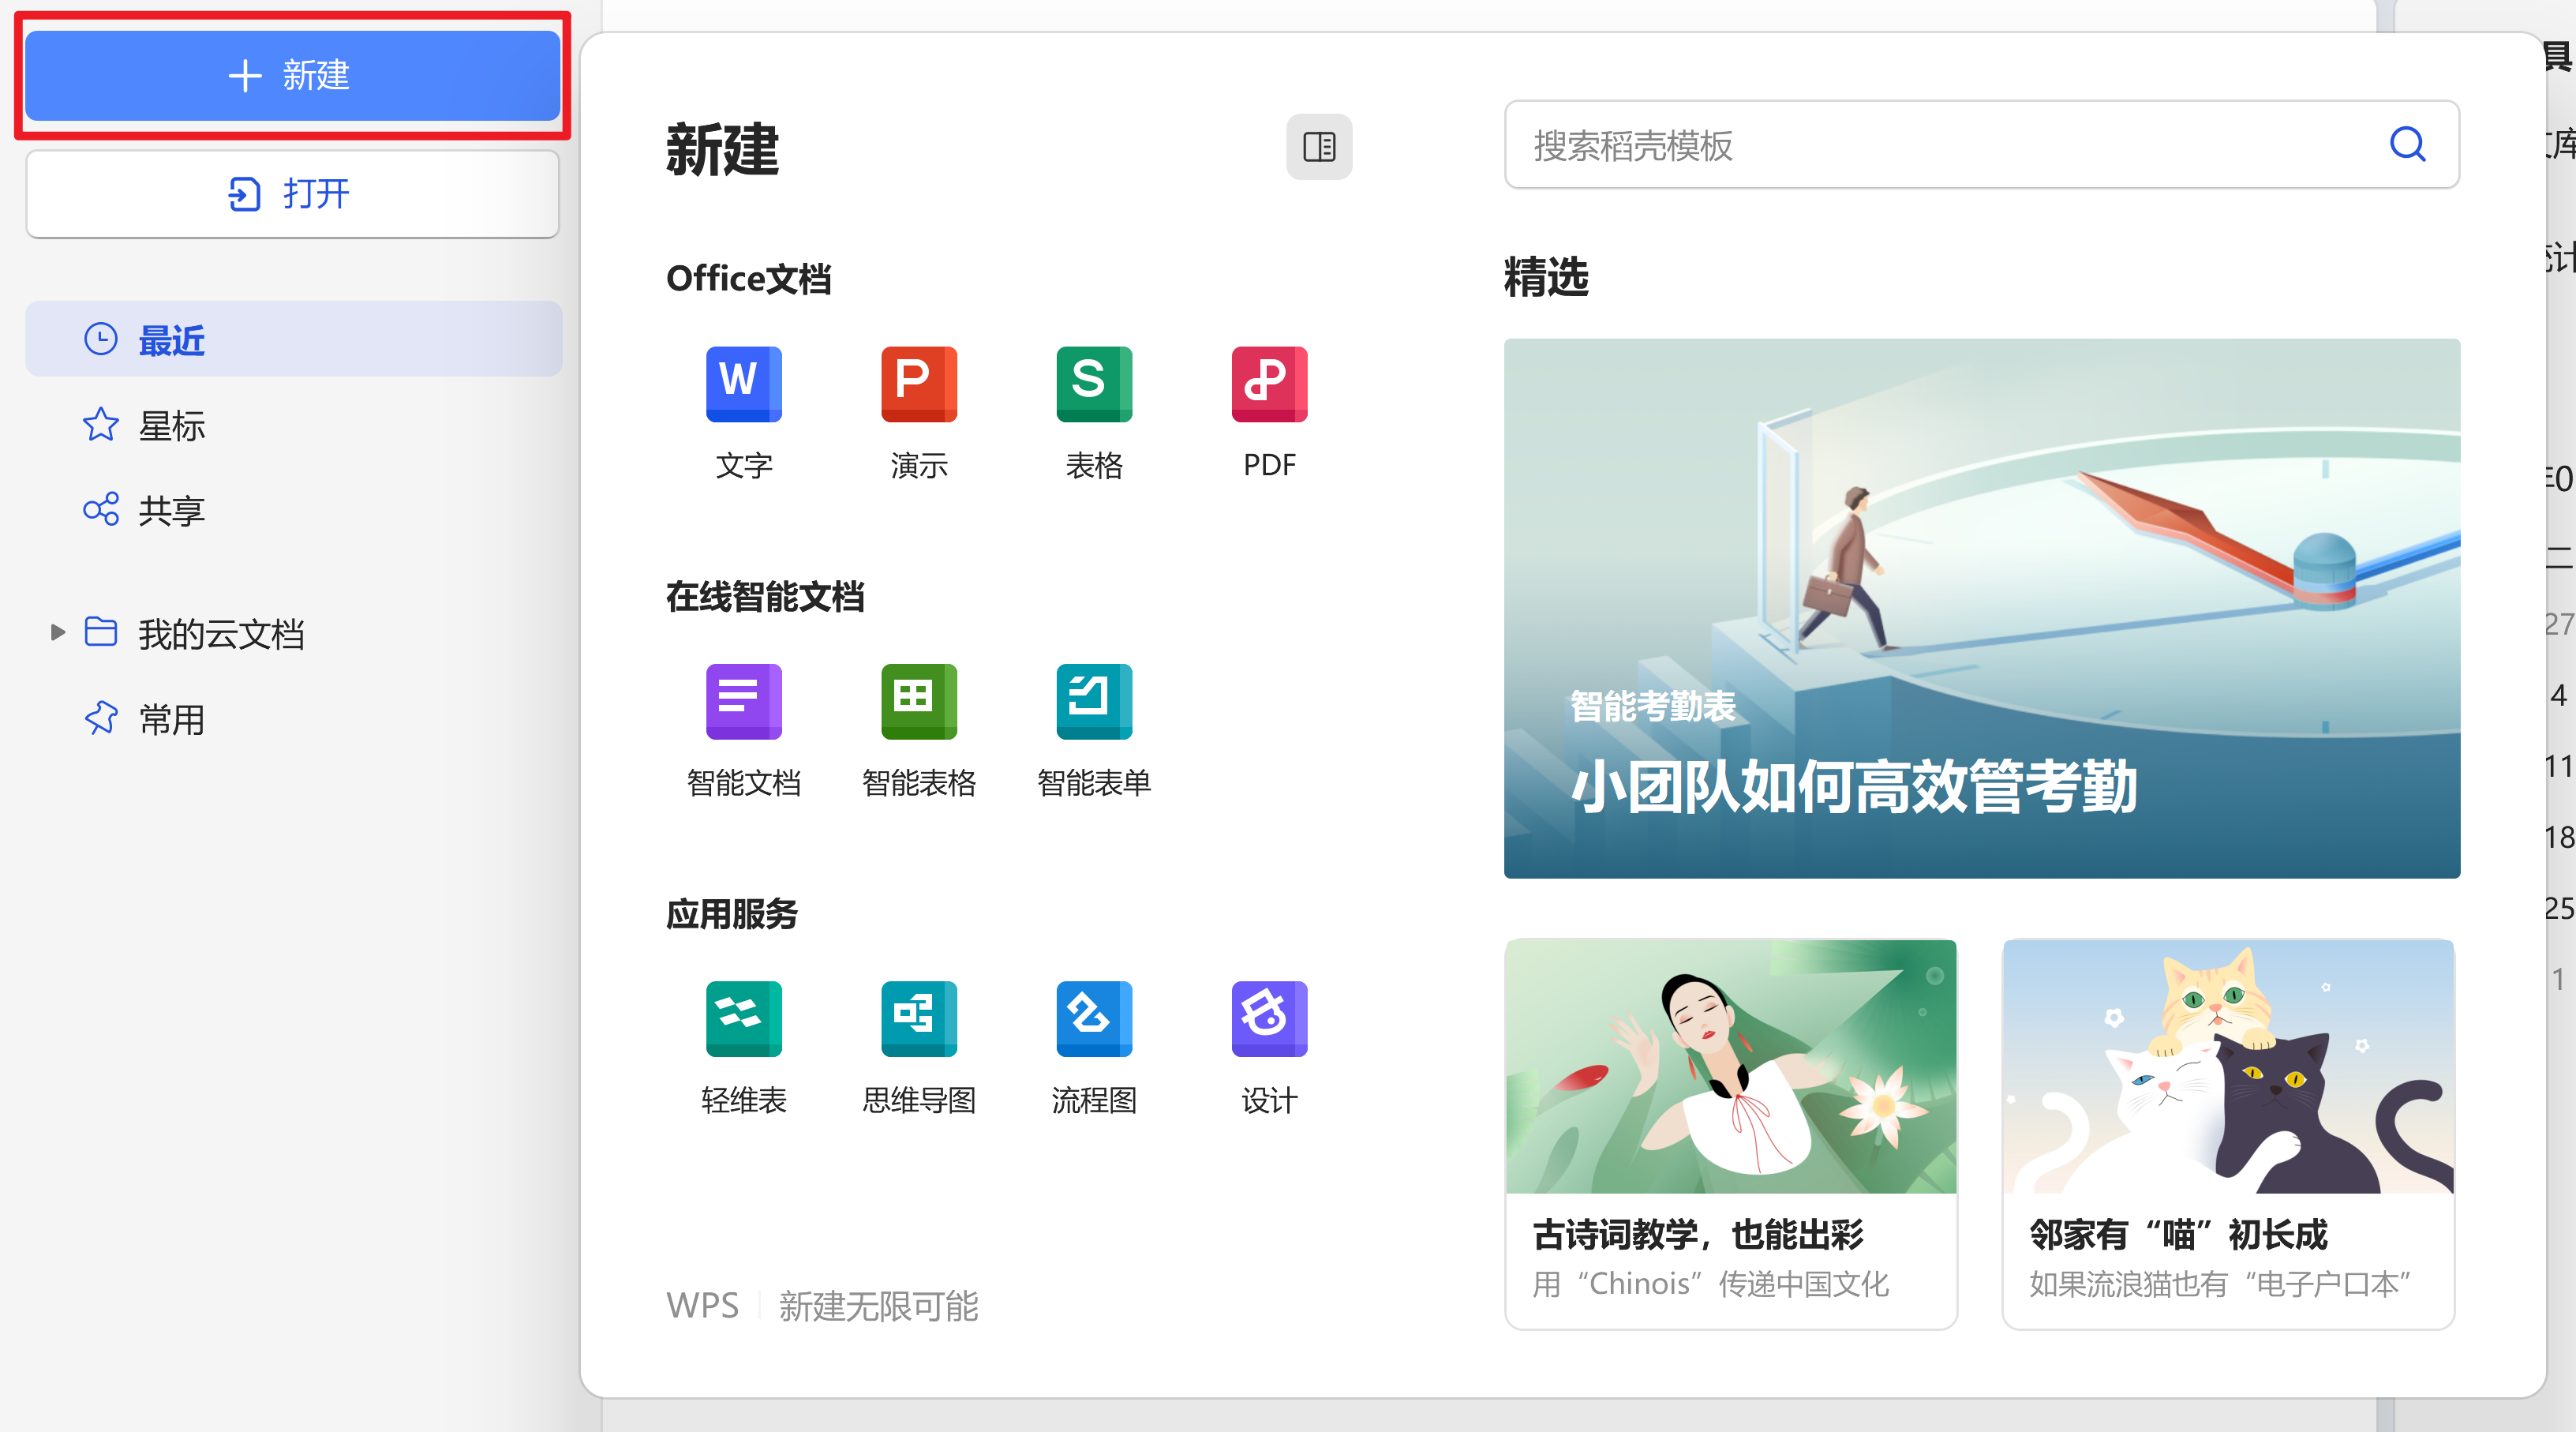Select 共享 in the sidebar
Screen dimensions: 2576x1432
(171, 511)
